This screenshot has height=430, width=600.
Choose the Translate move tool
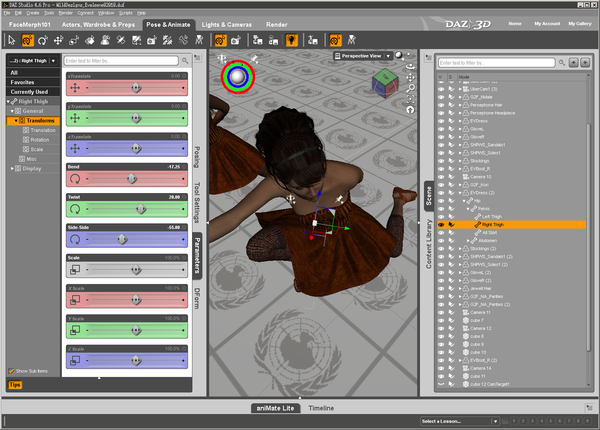[x=58, y=40]
